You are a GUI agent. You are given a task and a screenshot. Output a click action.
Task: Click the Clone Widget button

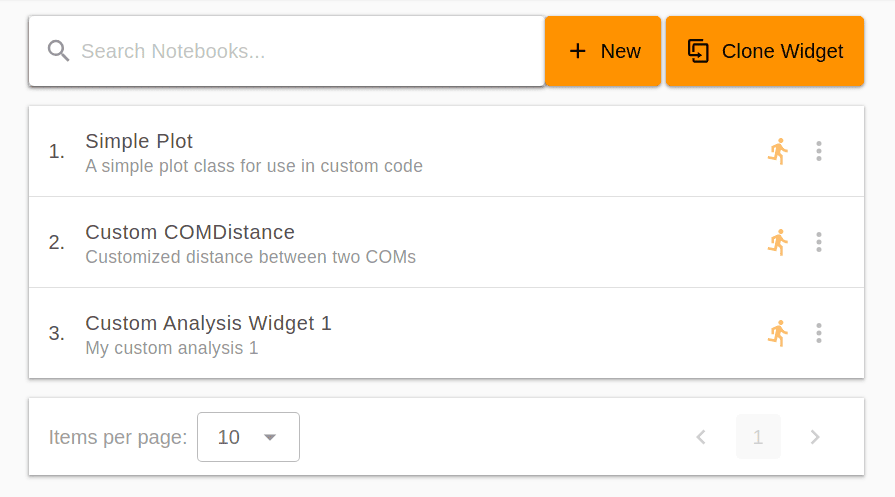[765, 51]
